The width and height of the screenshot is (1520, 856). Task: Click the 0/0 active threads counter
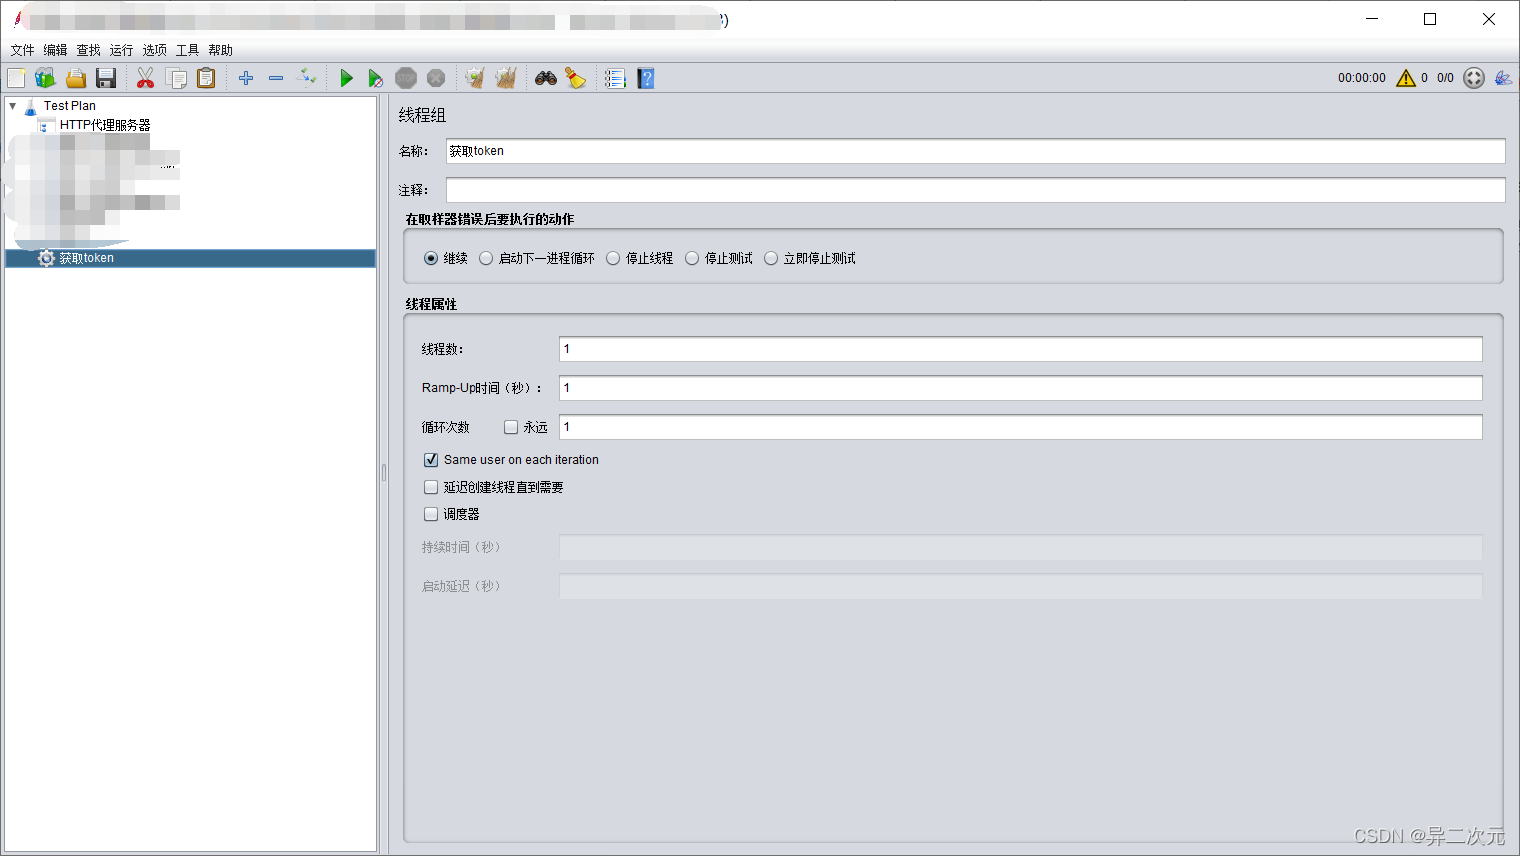[1445, 78]
